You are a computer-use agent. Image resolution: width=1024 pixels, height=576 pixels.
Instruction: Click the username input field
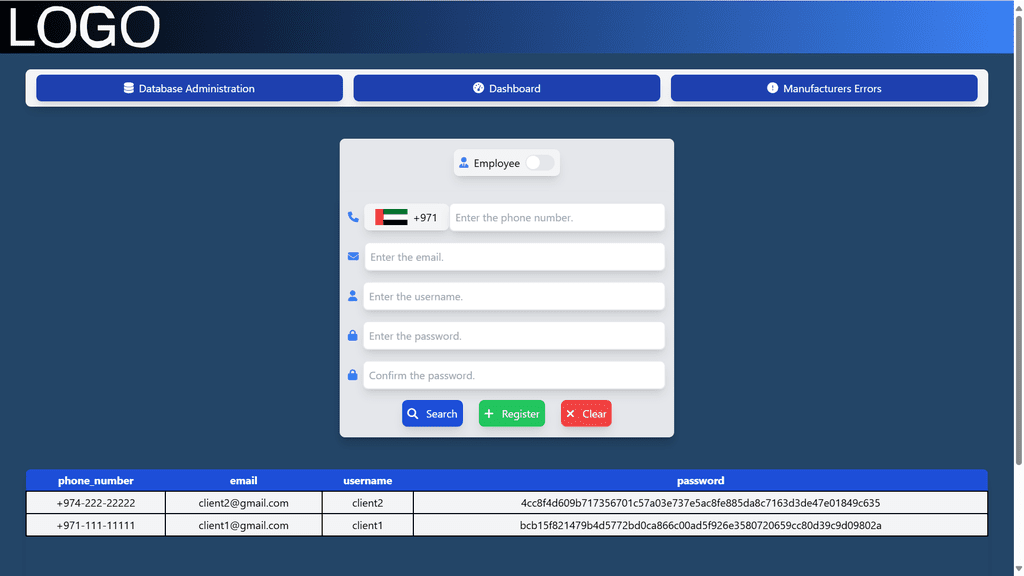(x=514, y=296)
